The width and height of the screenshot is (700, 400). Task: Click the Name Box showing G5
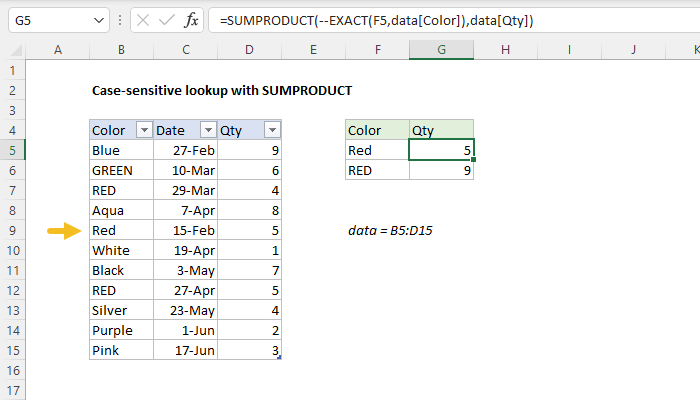[x=58, y=21]
